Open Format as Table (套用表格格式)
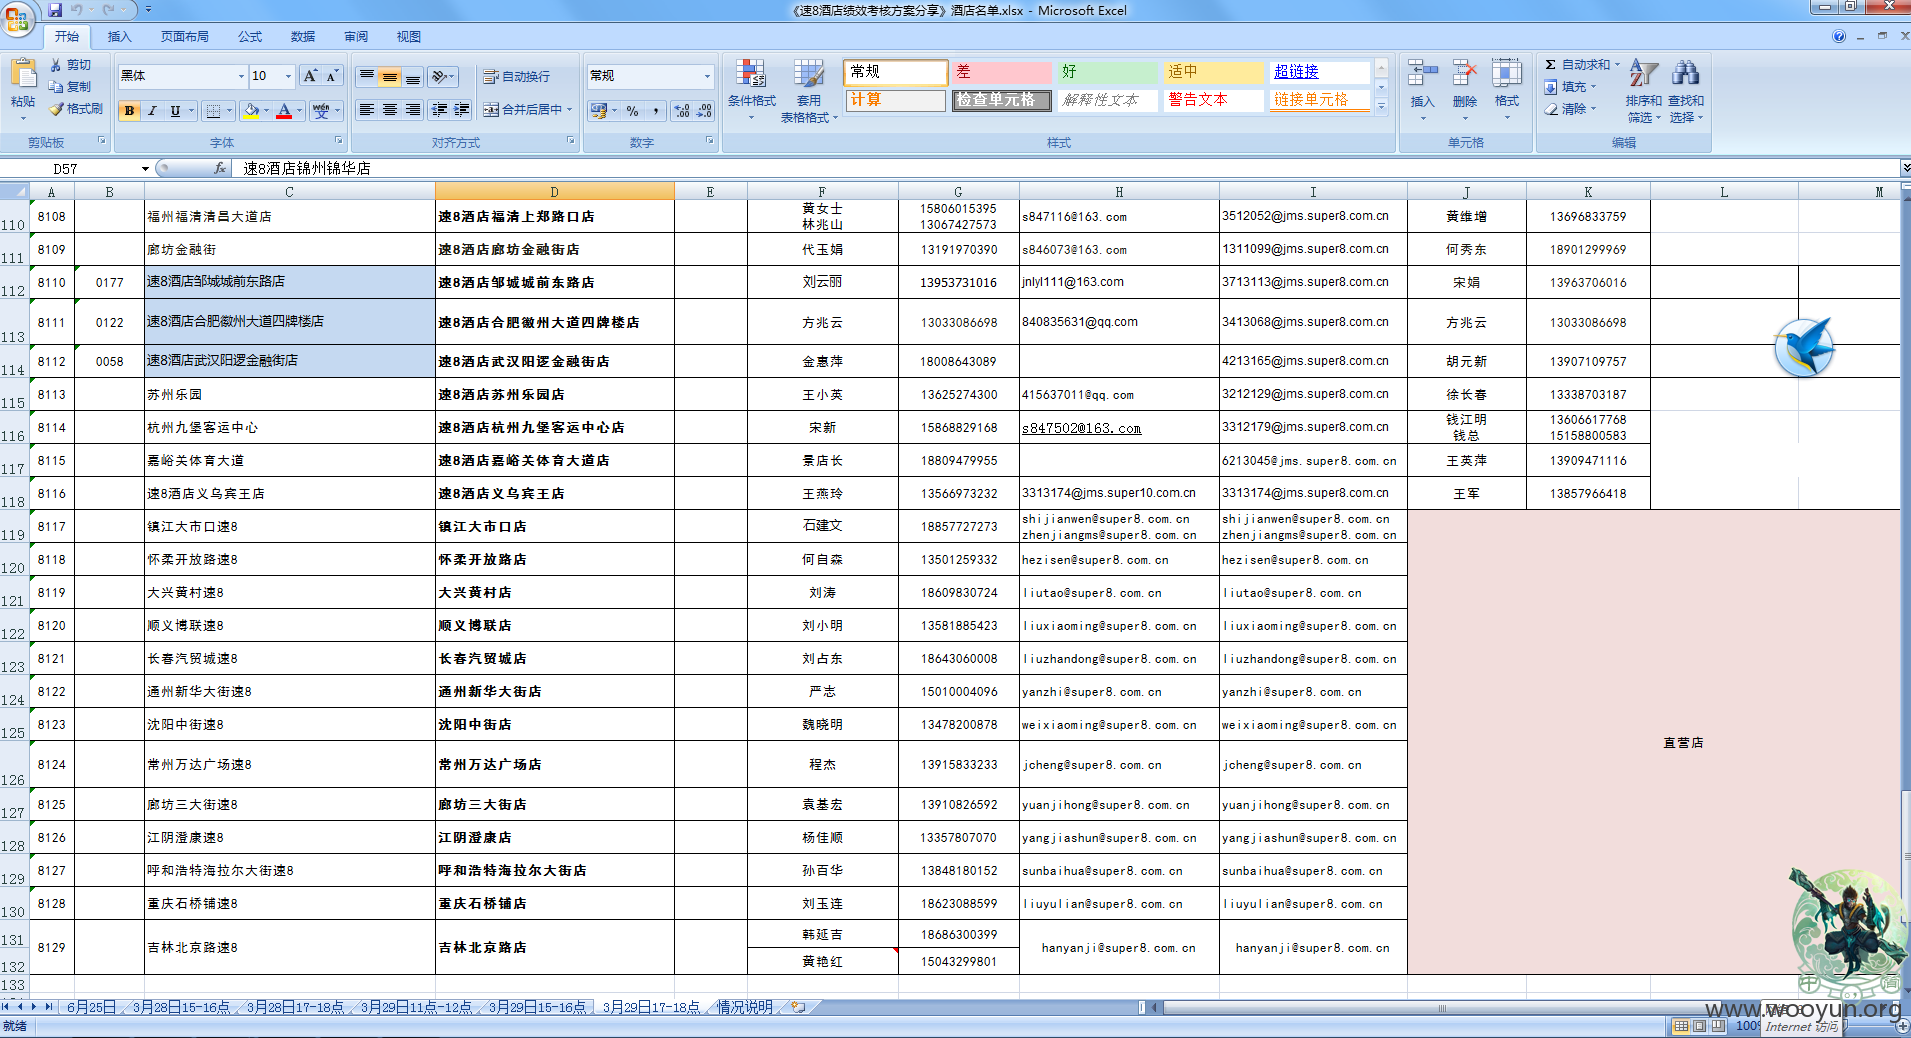This screenshot has width=1911, height=1038. [x=809, y=90]
